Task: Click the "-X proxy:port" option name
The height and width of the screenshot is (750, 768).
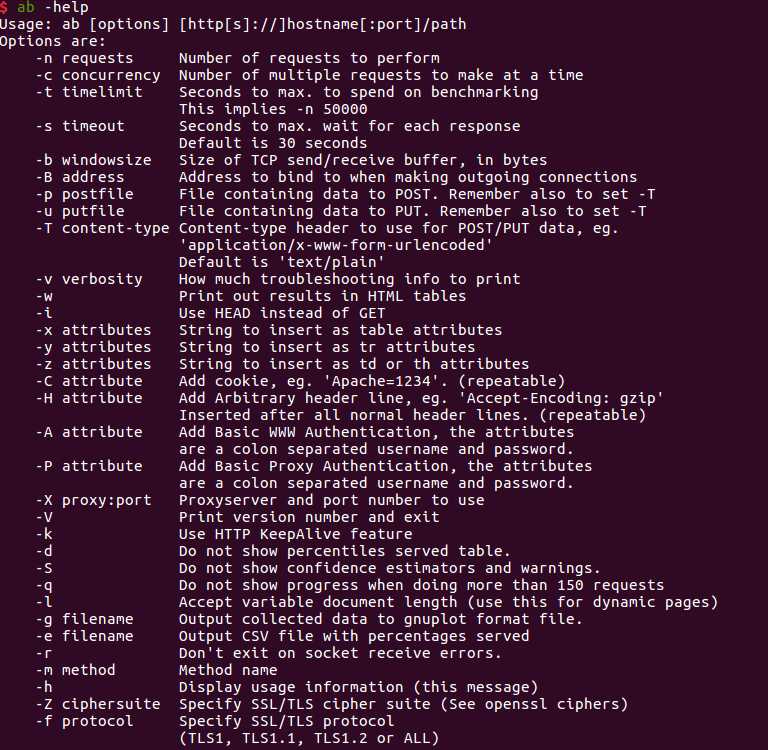Action: [x=93, y=500]
